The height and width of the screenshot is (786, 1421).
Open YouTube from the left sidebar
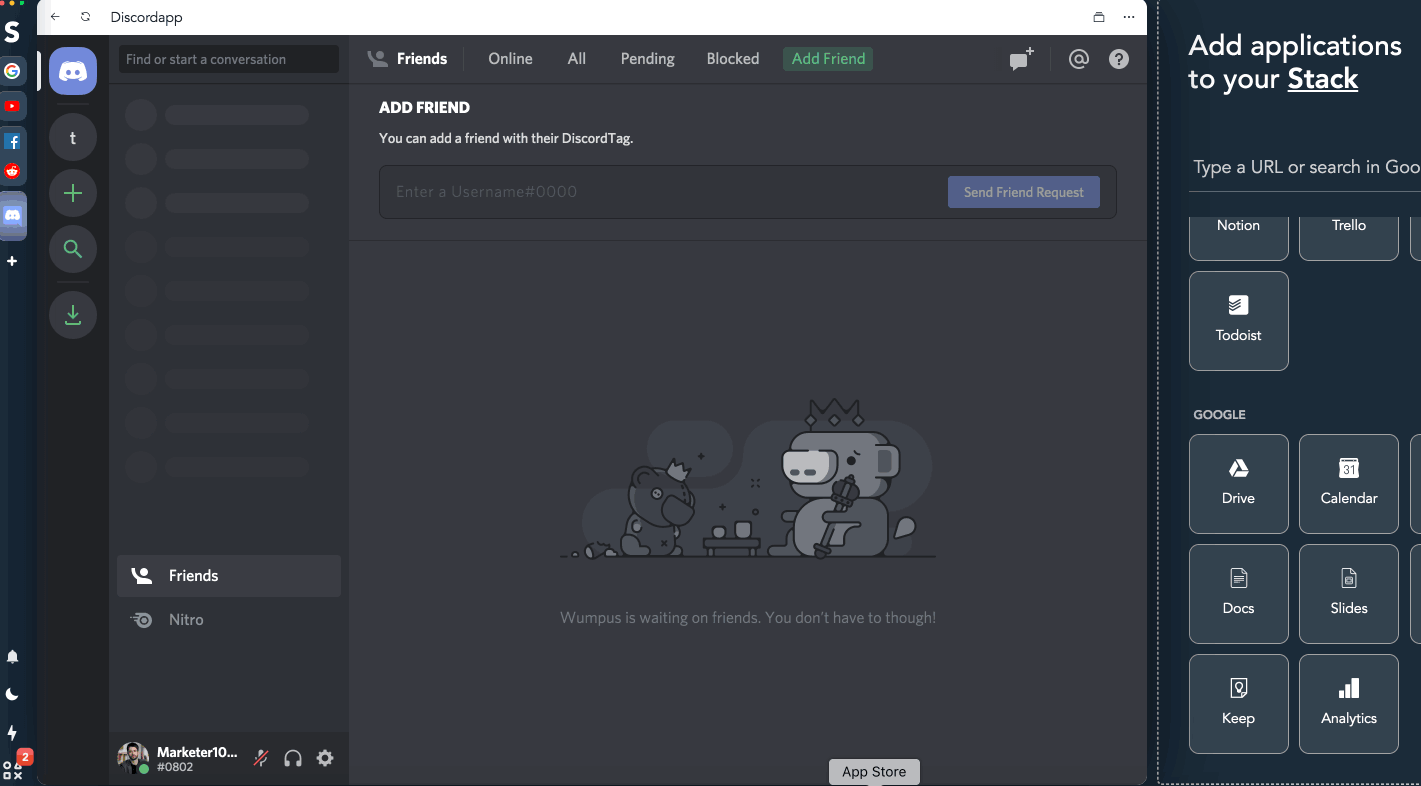[13, 105]
